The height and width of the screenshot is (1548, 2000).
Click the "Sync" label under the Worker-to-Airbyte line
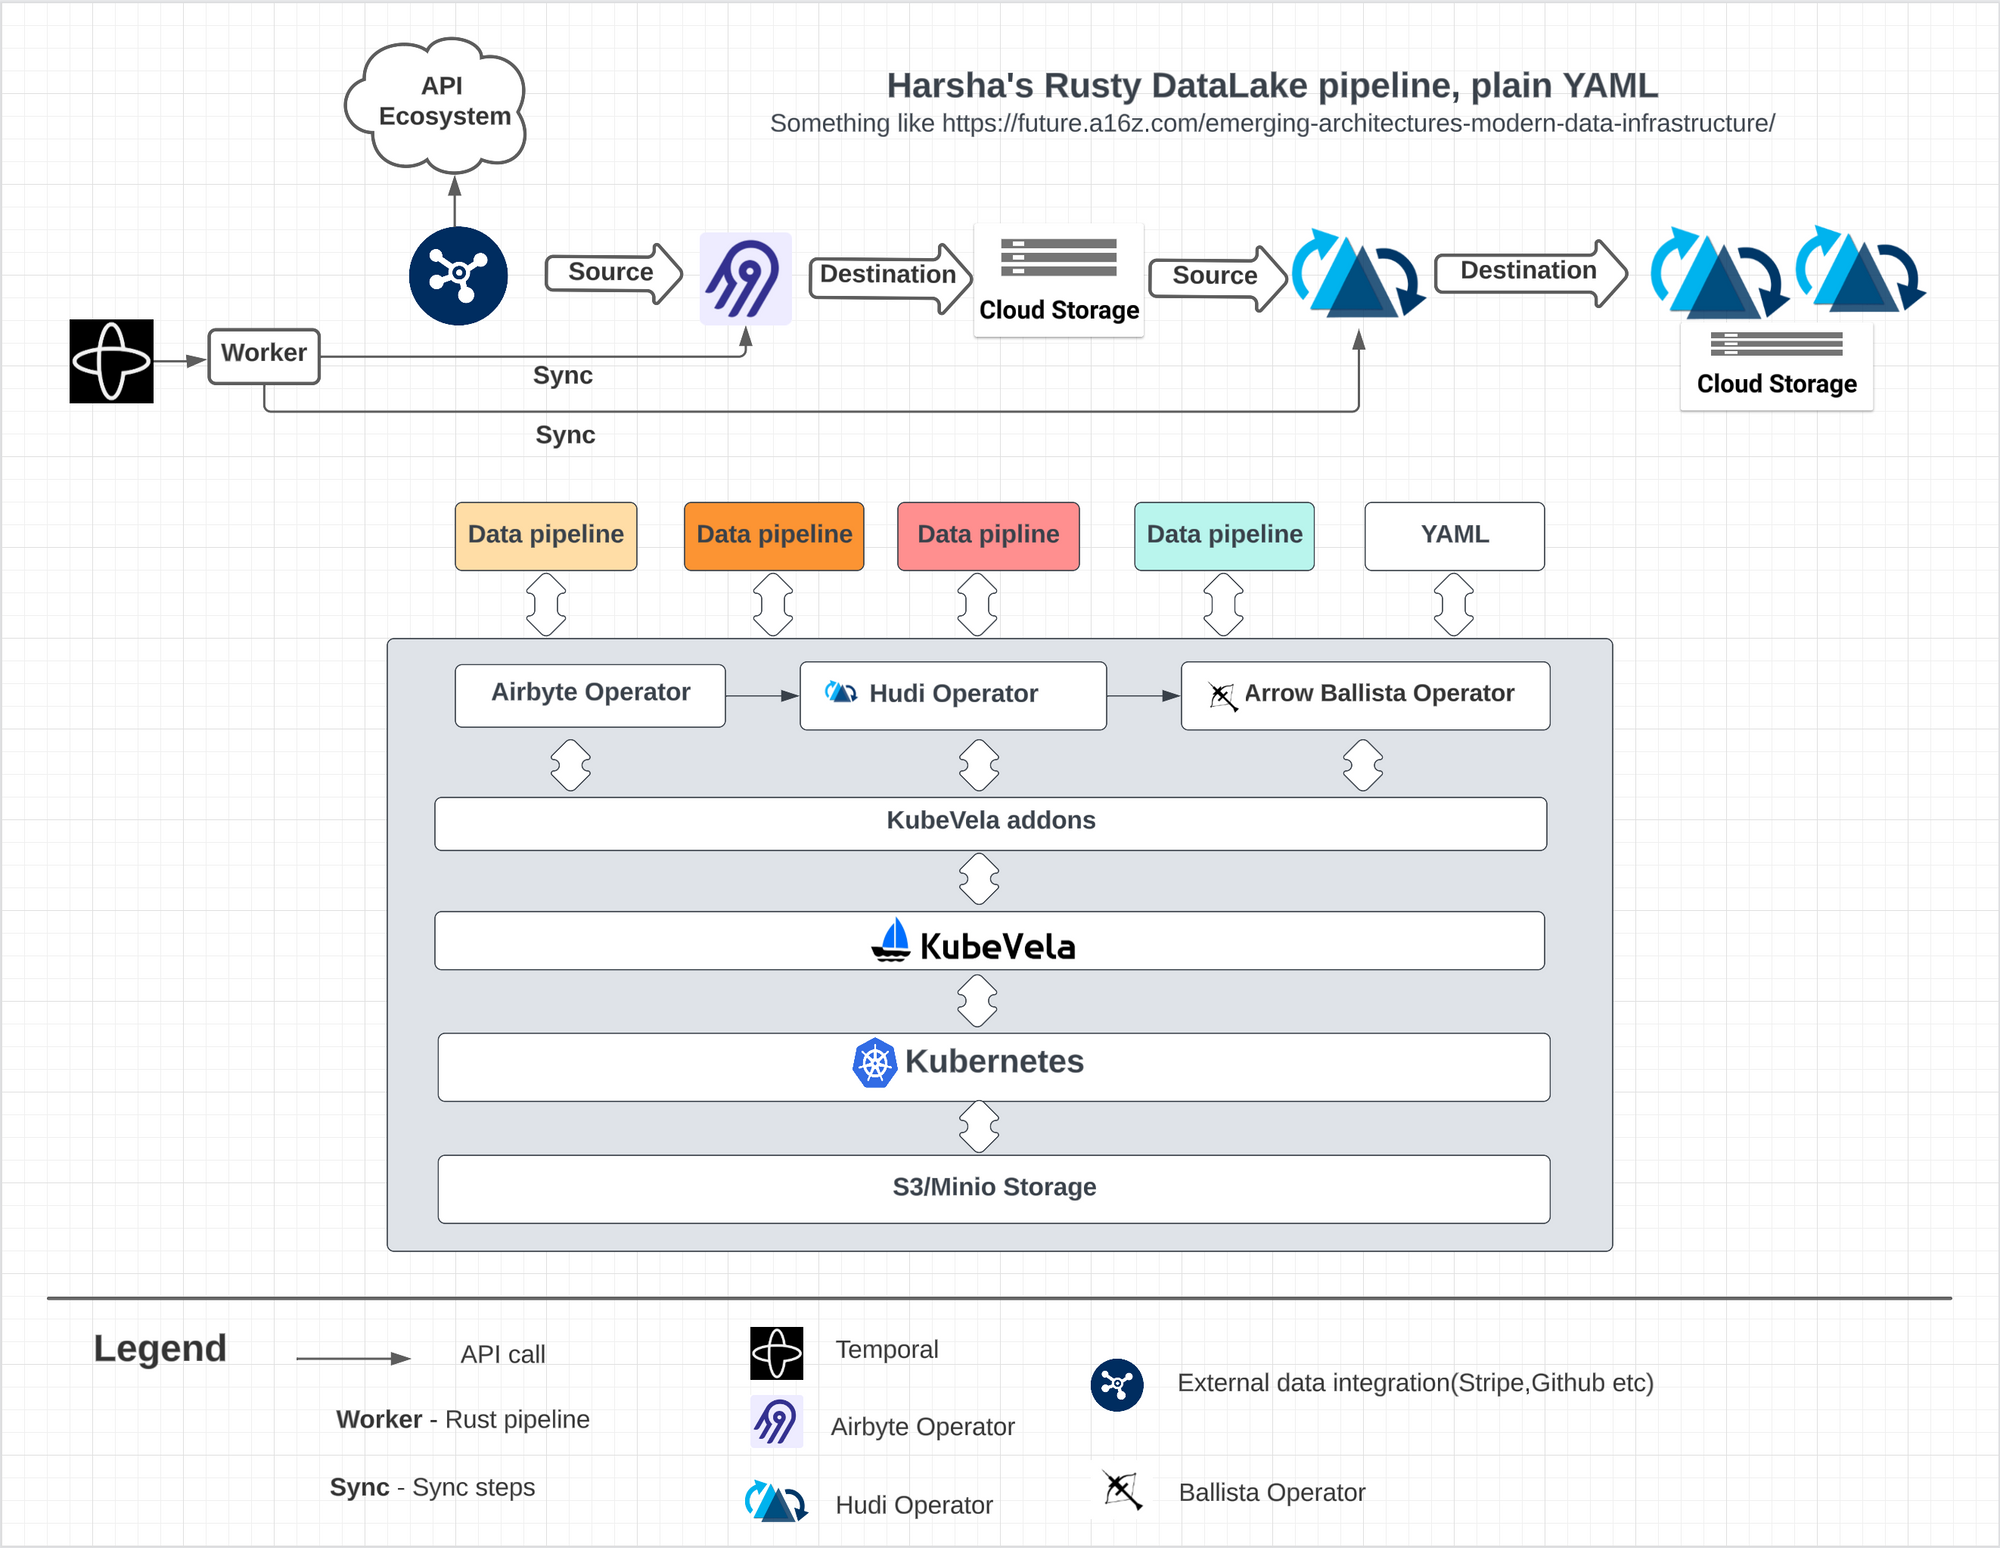click(x=563, y=375)
